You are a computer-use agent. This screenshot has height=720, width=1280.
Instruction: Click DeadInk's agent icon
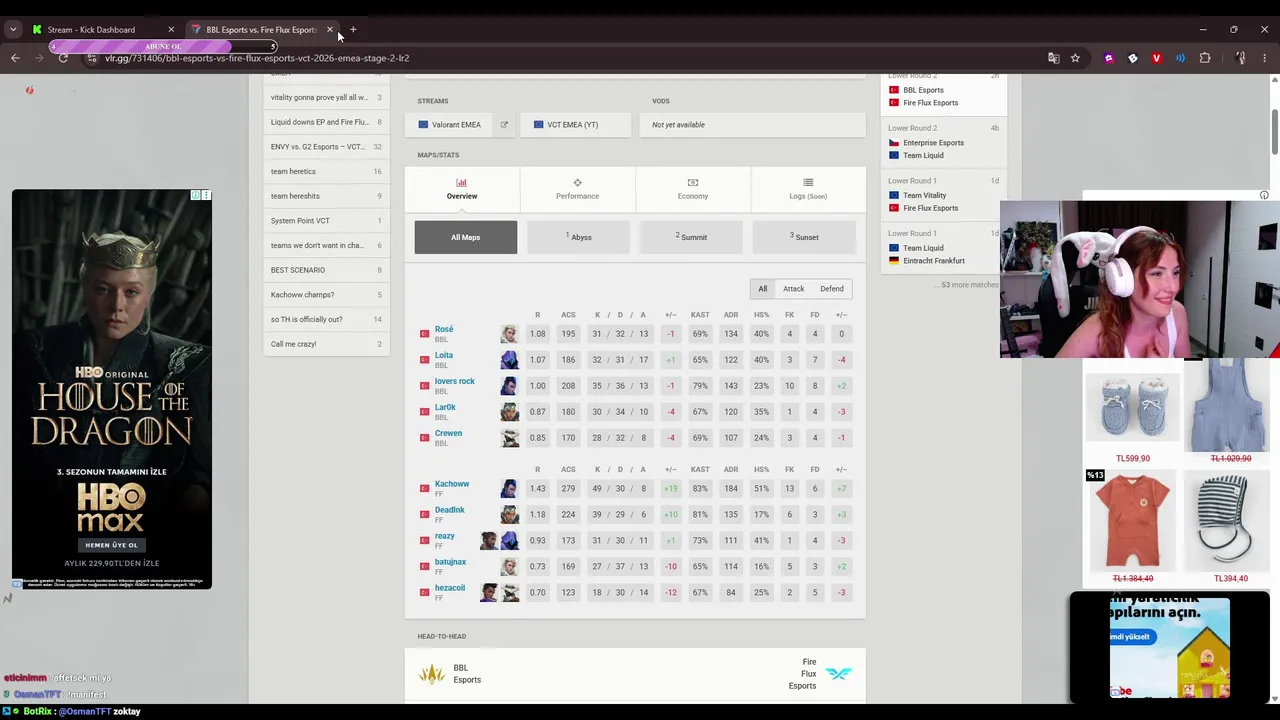pos(509,515)
